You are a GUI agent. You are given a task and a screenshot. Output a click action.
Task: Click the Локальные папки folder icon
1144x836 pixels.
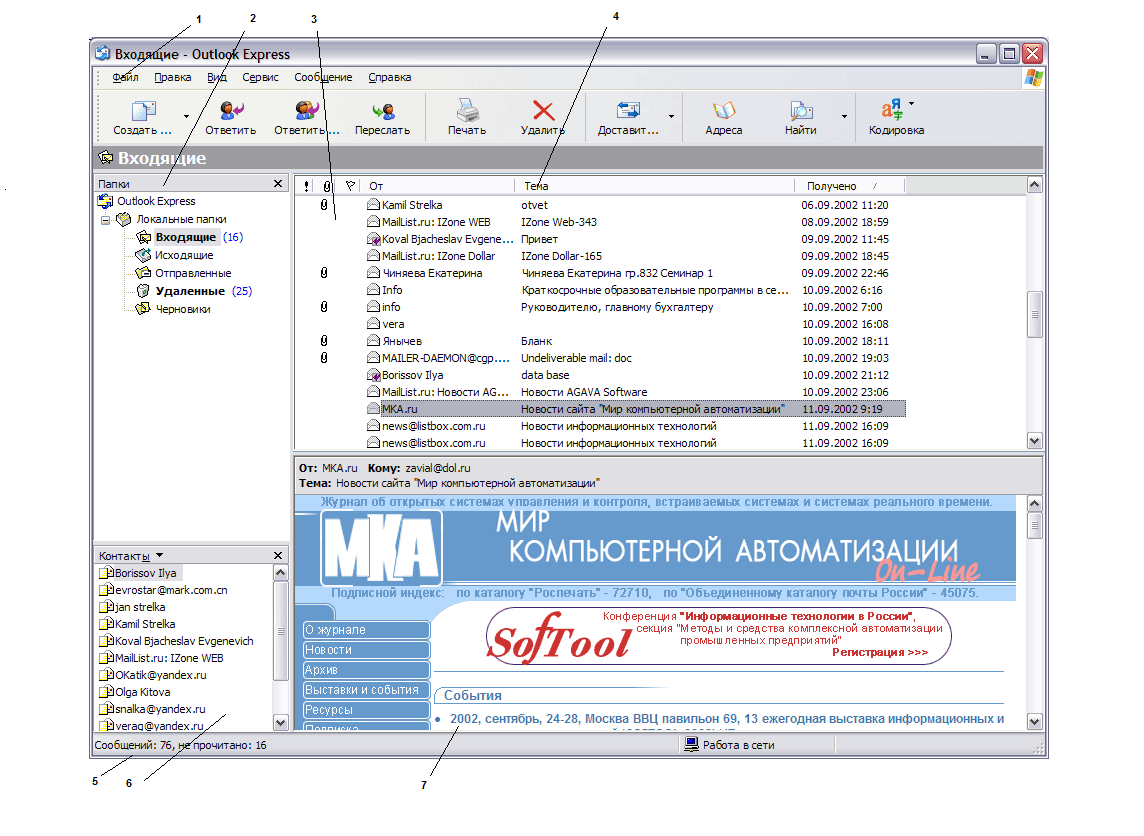[124, 219]
